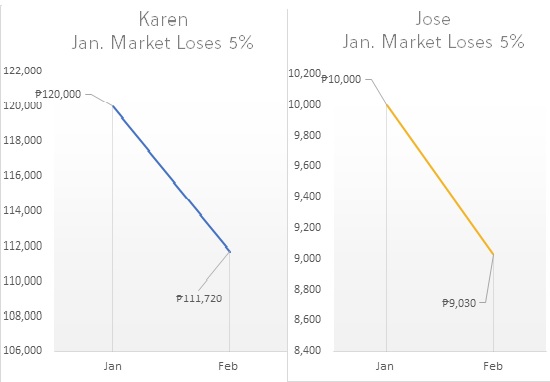This screenshot has width=550, height=382.
Task: Click Jan. Market Loses 5% subtitle in Karen chart
Action: click(x=163, y=43)
